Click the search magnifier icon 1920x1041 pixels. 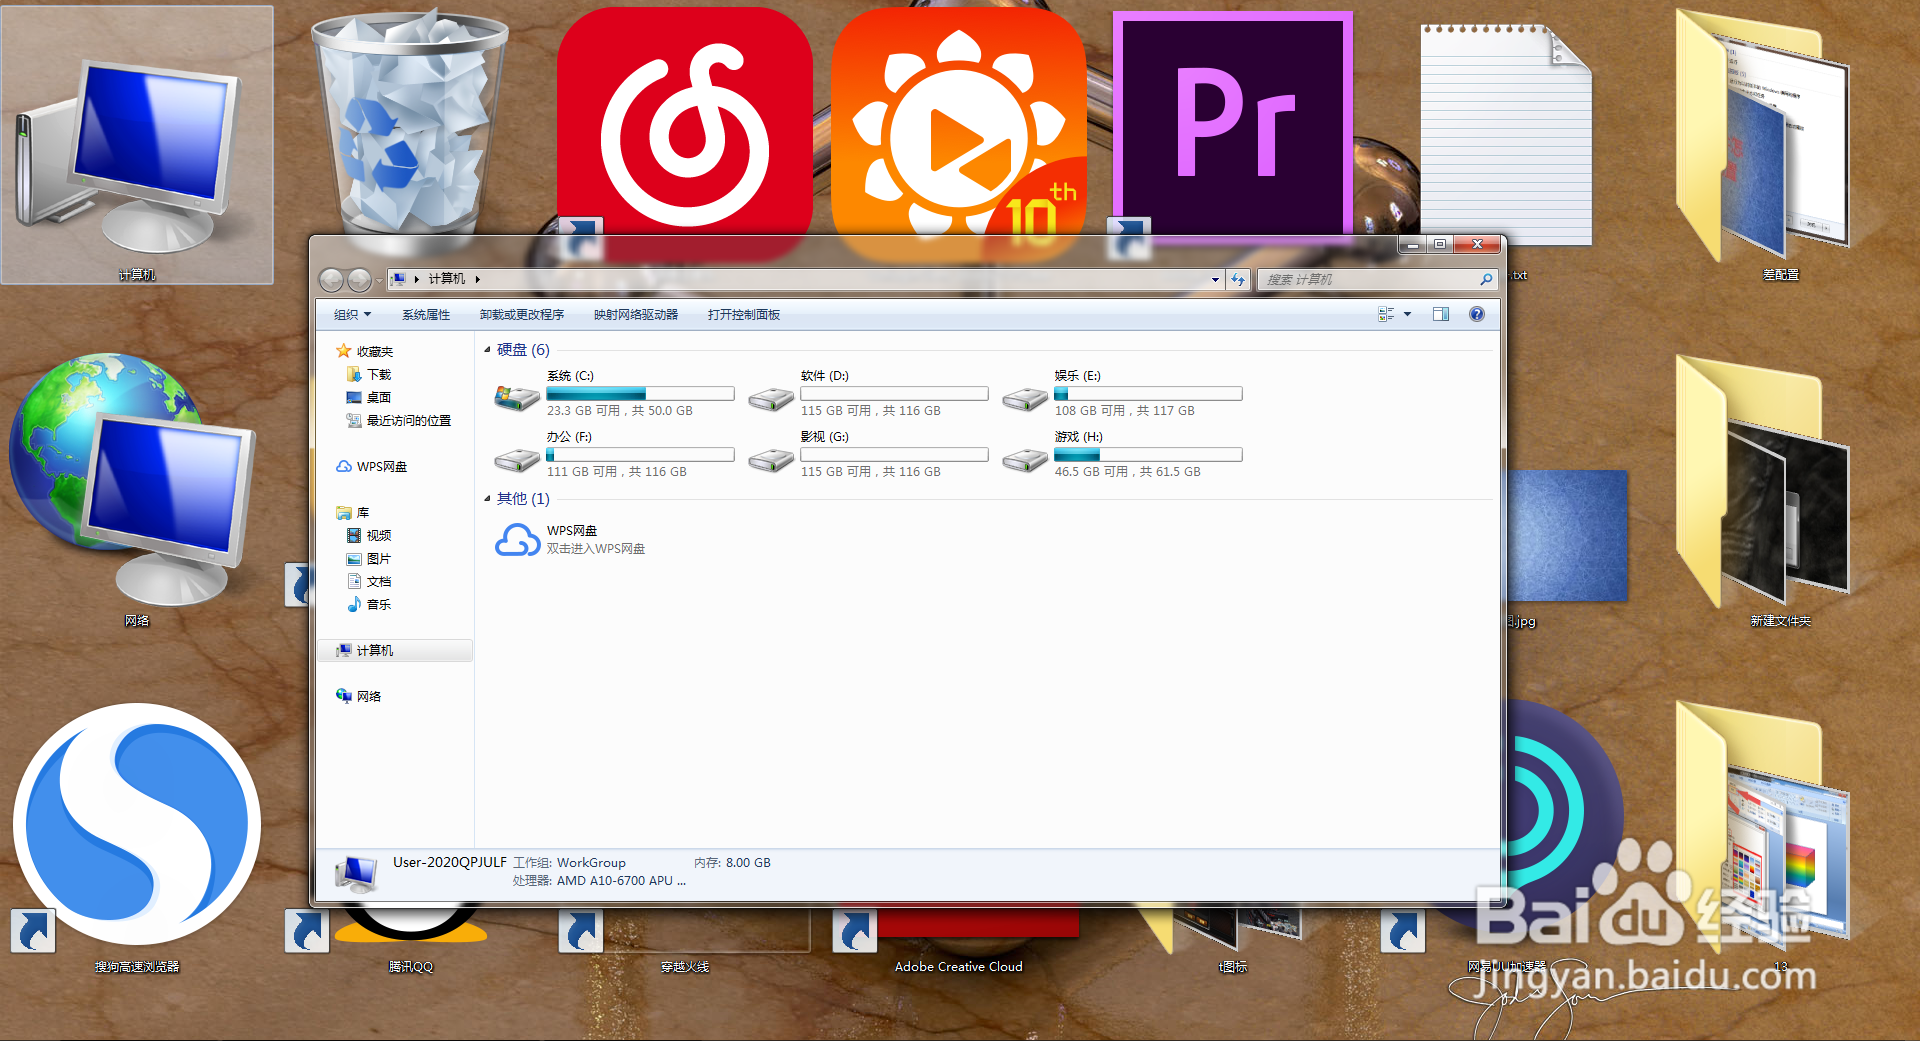(x=1486, y=280)
